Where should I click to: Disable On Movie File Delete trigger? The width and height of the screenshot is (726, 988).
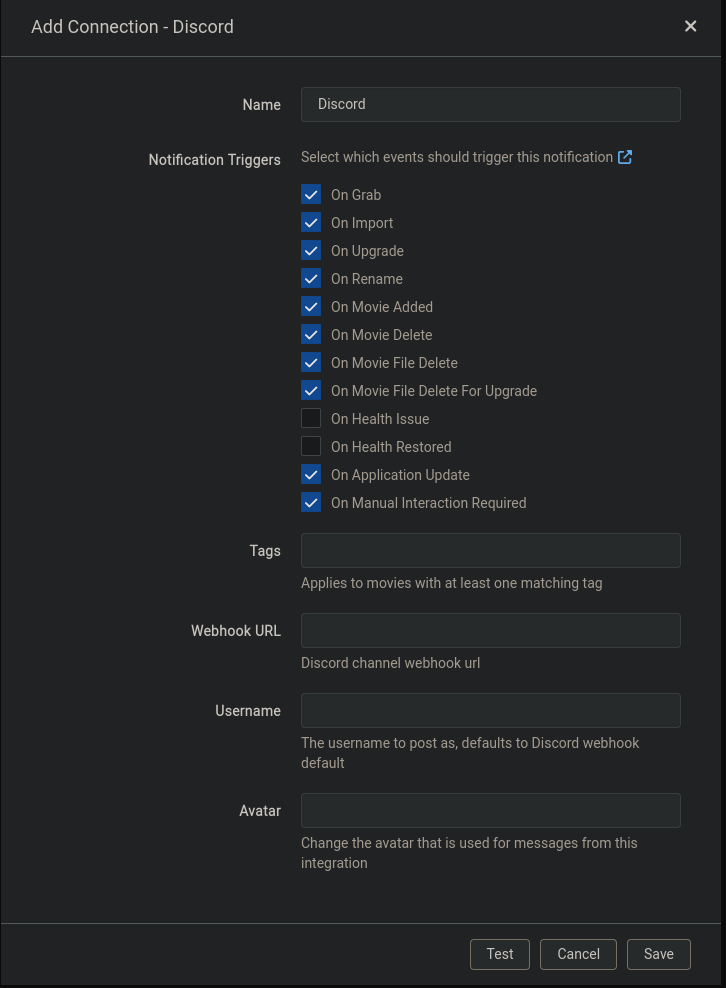[311, 362]
